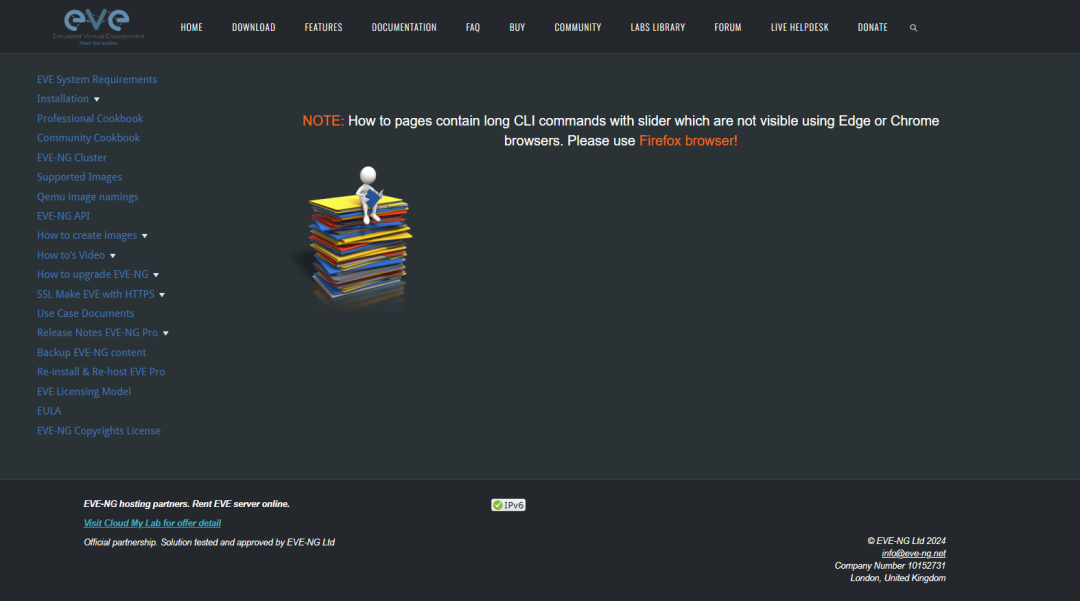Follow Visit Cloud My Lab link
The width and height of the screenshot is (1080, 601).
pyautogui.click(x=152, y=523)
